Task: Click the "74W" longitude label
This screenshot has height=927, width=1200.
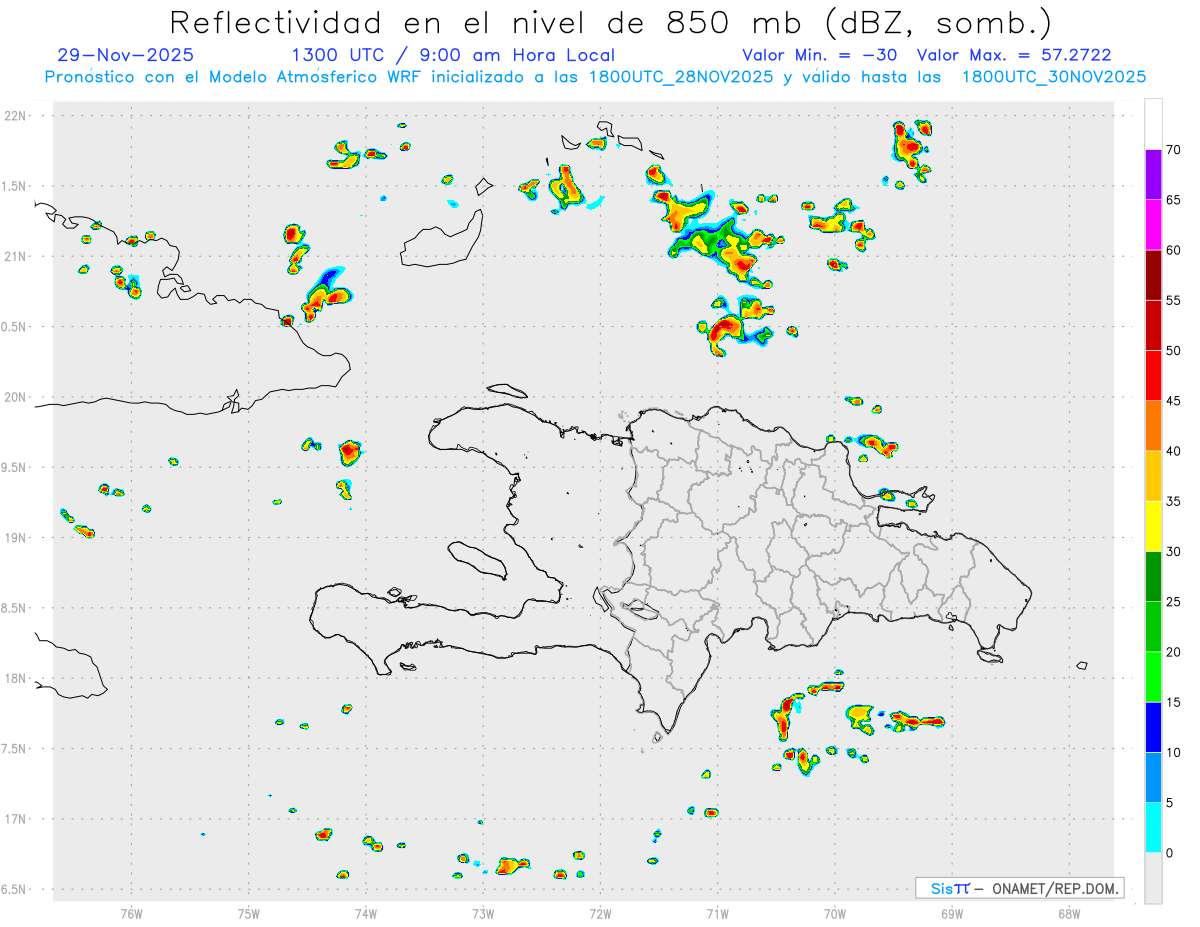Action: [x=366, y=912]
